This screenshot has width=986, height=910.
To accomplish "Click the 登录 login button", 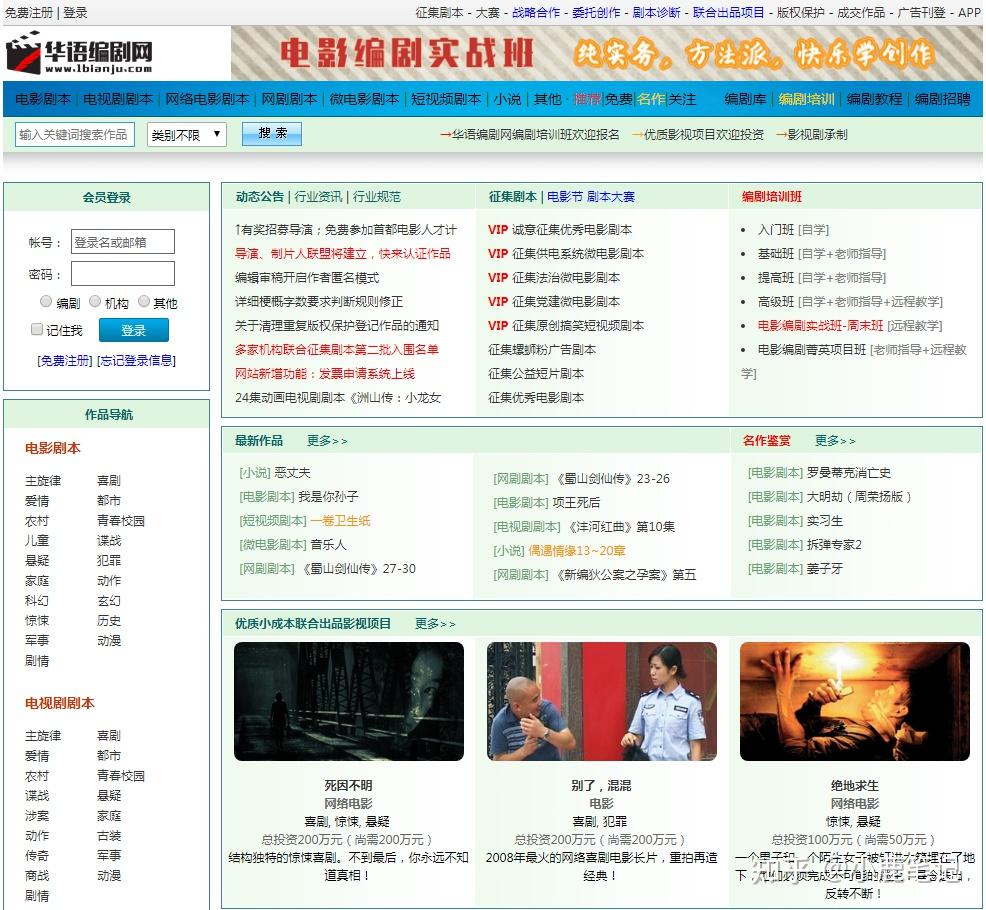I will pos(133,330).
